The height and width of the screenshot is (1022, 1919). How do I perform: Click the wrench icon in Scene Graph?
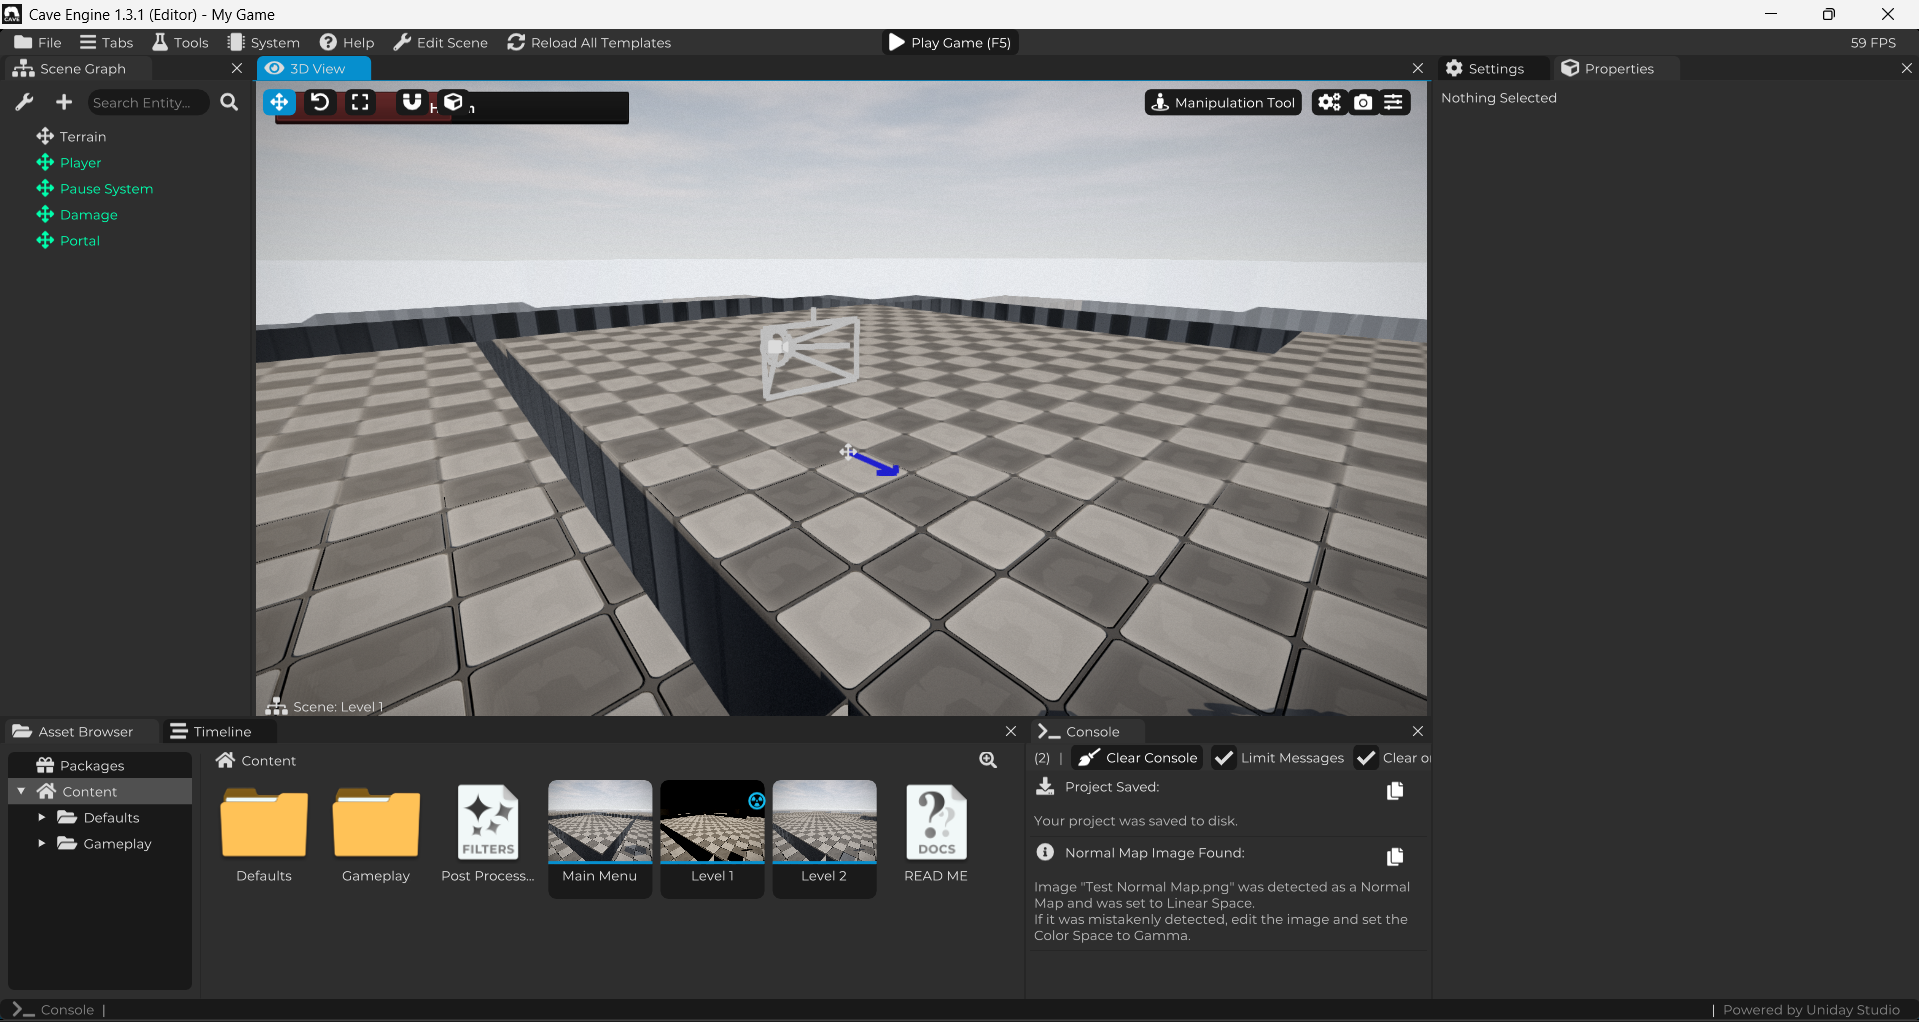point(25,102)
